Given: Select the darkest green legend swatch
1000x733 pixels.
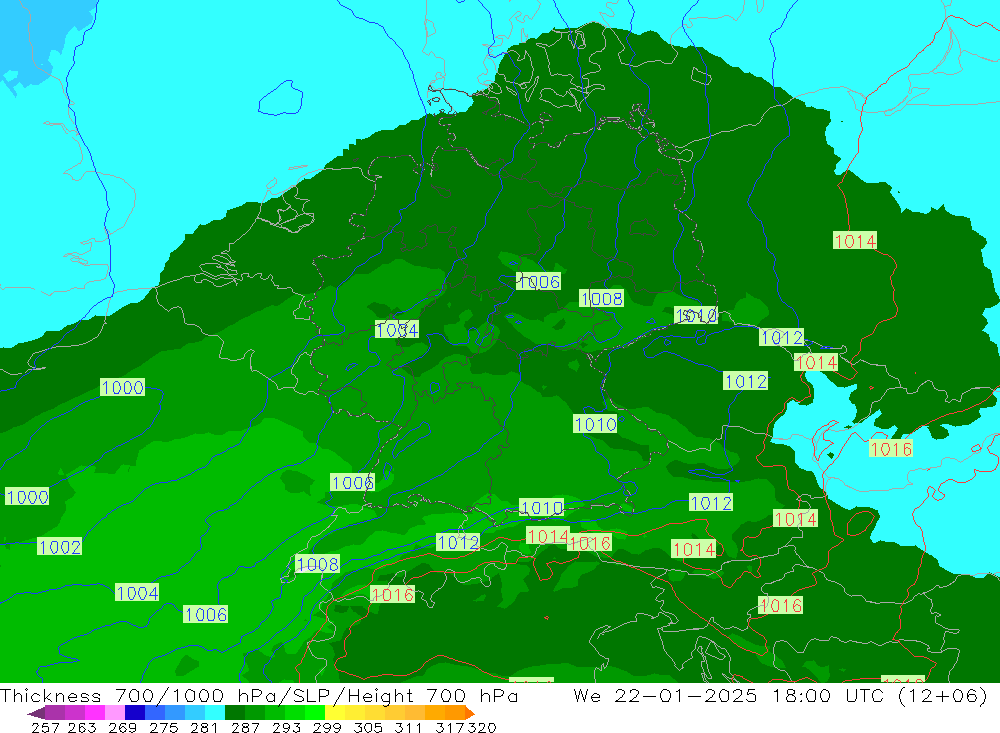Looking at the screenshot, I should click(x=235, y=713).
